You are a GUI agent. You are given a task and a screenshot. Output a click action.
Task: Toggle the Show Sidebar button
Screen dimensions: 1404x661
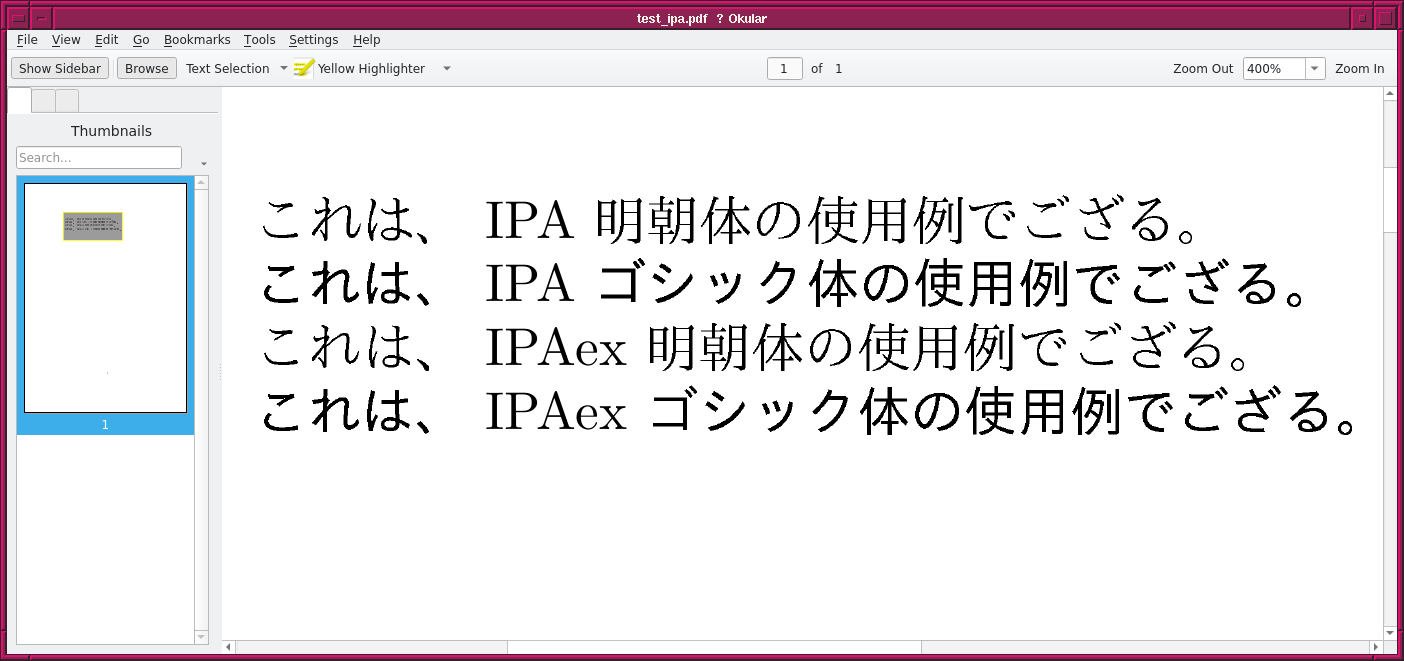click(x=60, y=68)
